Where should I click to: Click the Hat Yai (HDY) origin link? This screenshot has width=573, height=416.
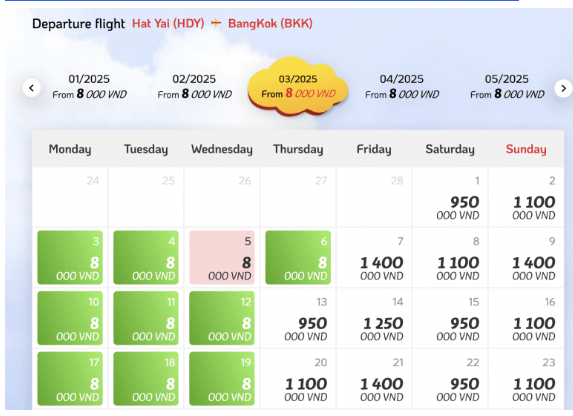coord(168,23)
